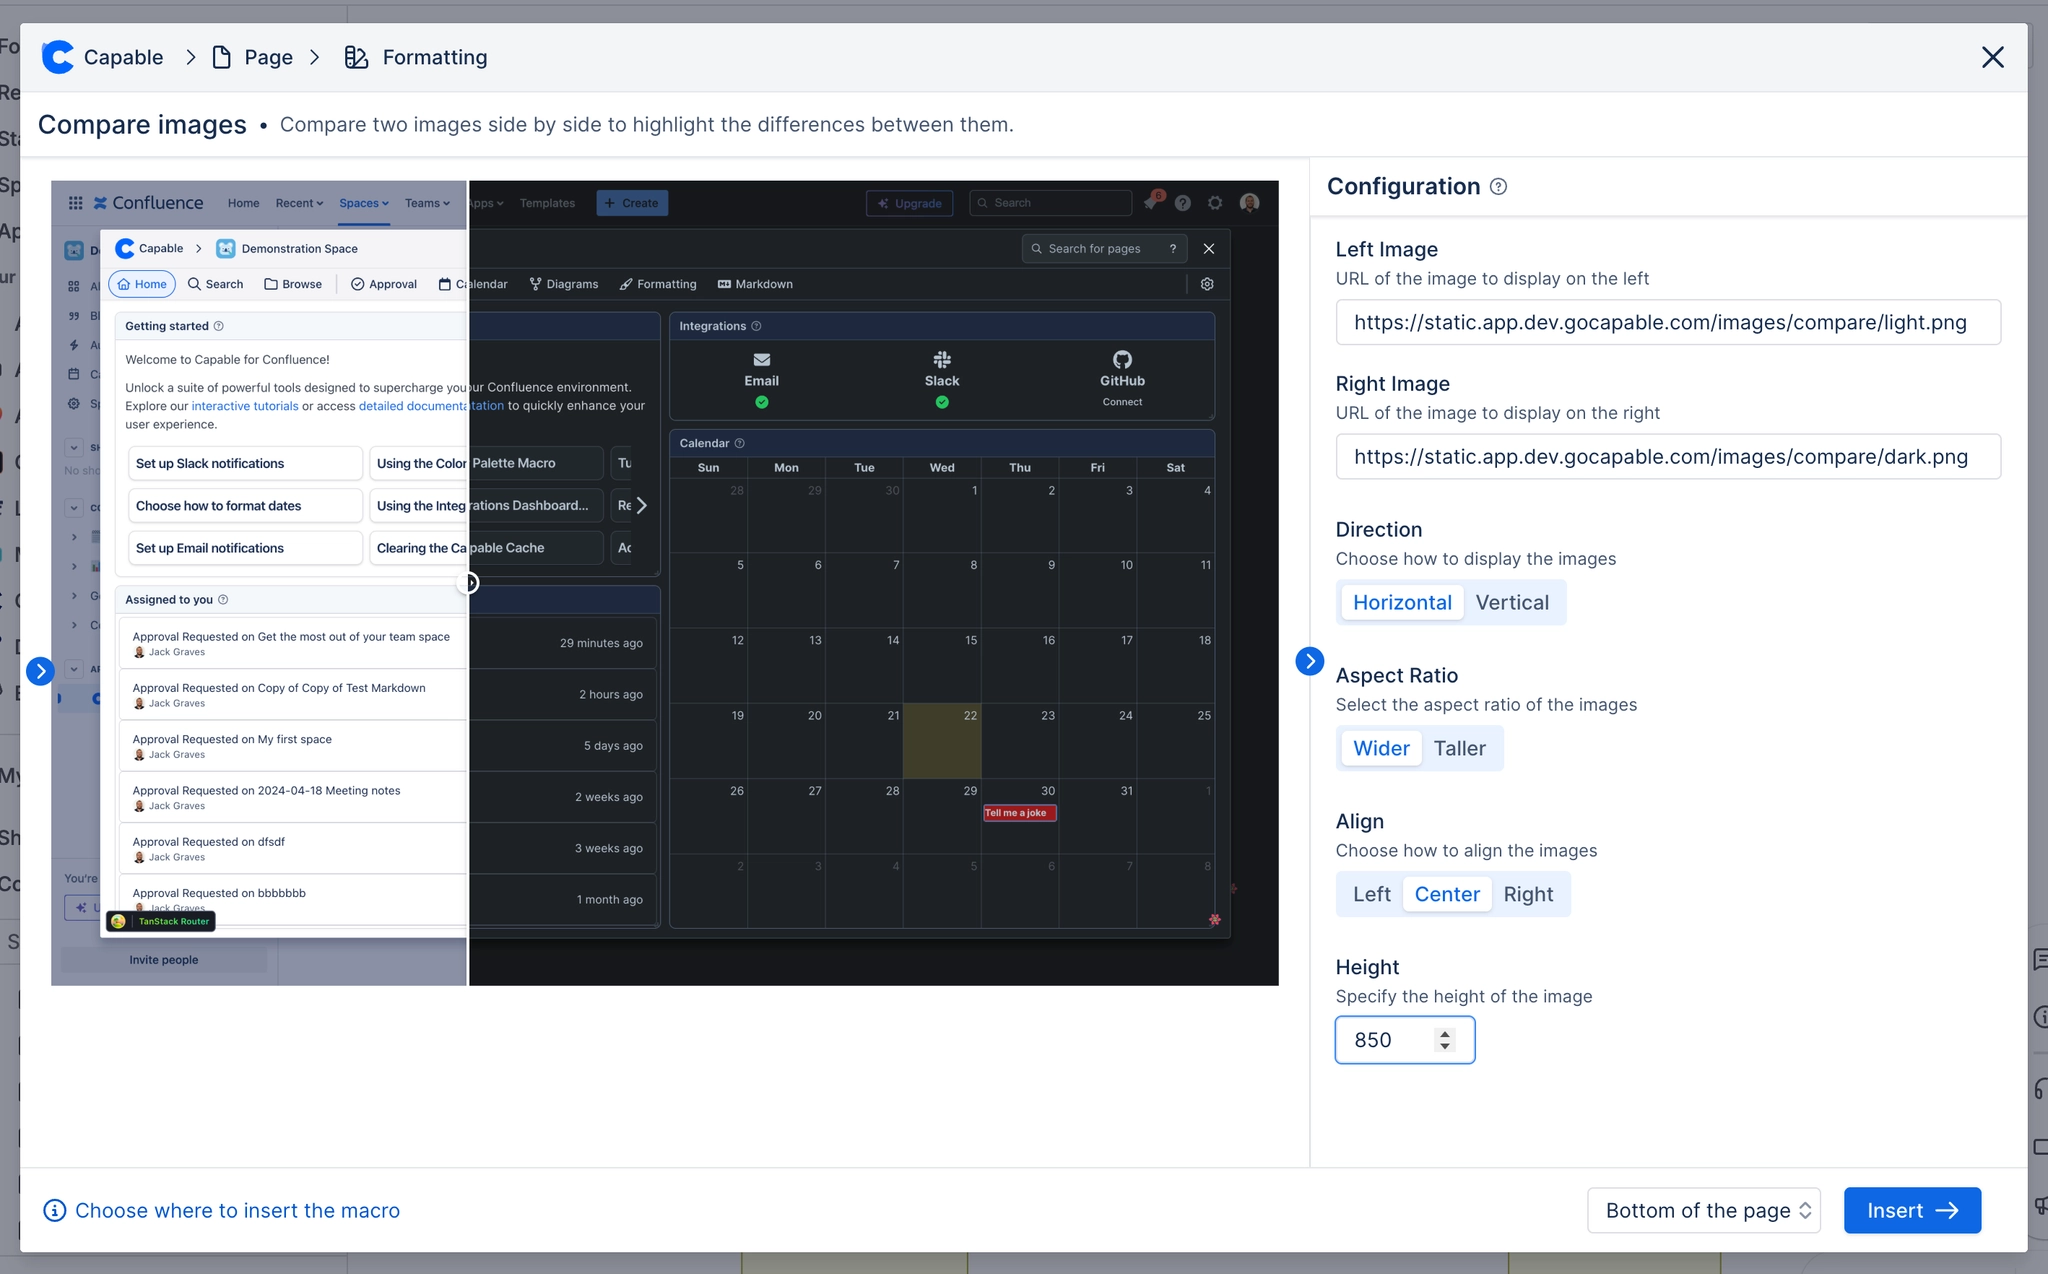The image size is (2048, 1274).
Task: Open the Bottom of the page dropdown
Action: [1703, 1210]
